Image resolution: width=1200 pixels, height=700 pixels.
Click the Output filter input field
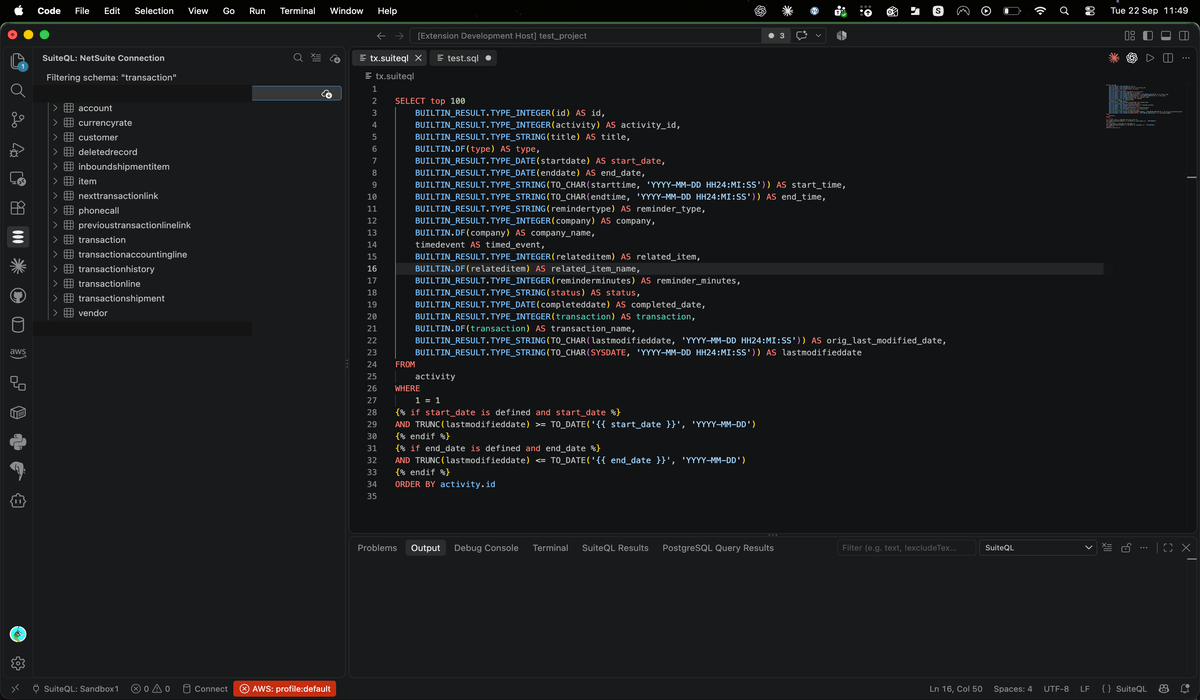(x=905, y=548)
